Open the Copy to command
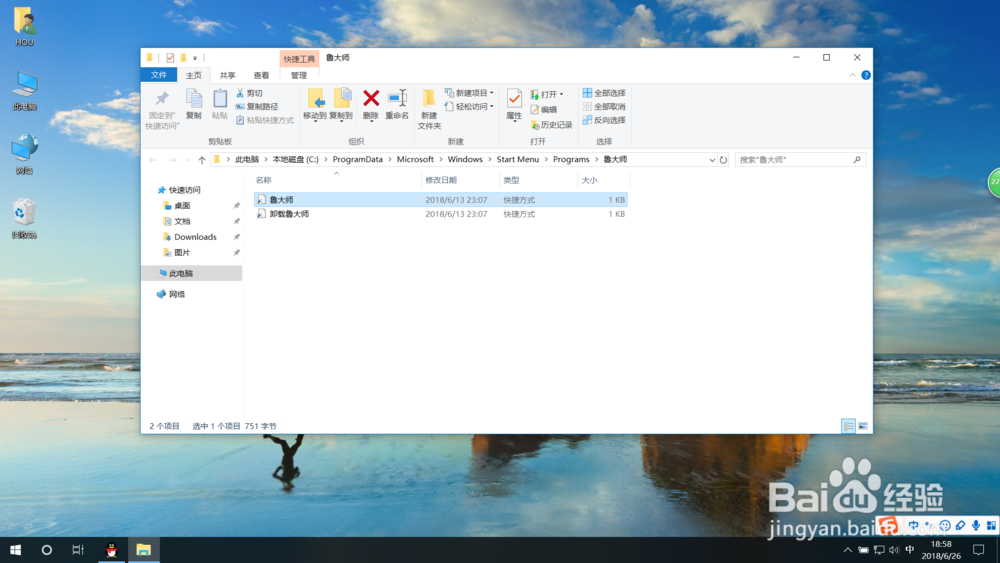 [341, 105]
